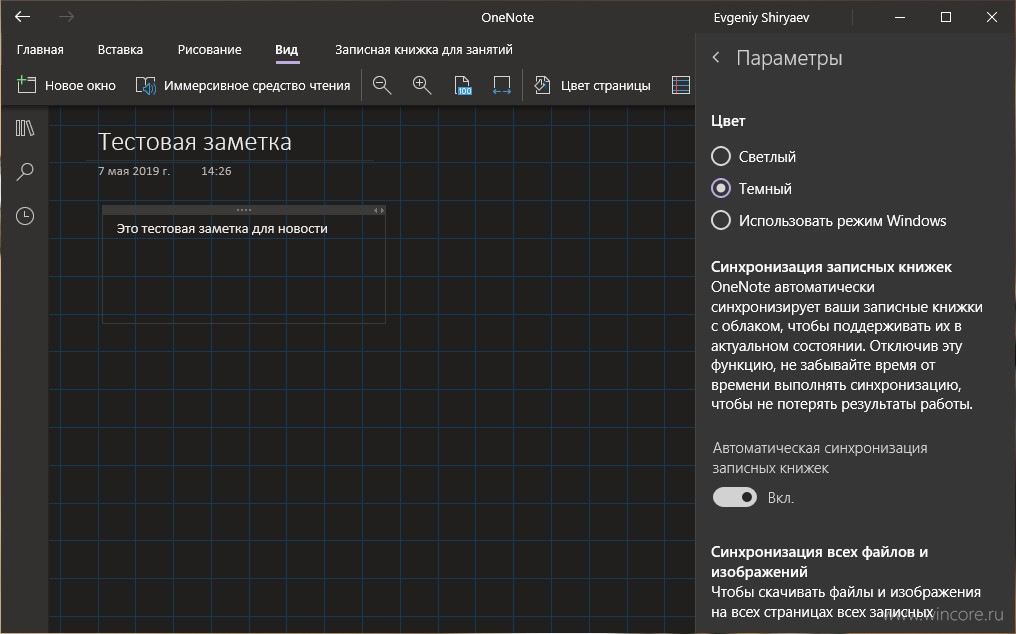The height and width of the screenshot is (634, 1016).
Task: Click the fit page width icon
Action: (x=502, y=86)
